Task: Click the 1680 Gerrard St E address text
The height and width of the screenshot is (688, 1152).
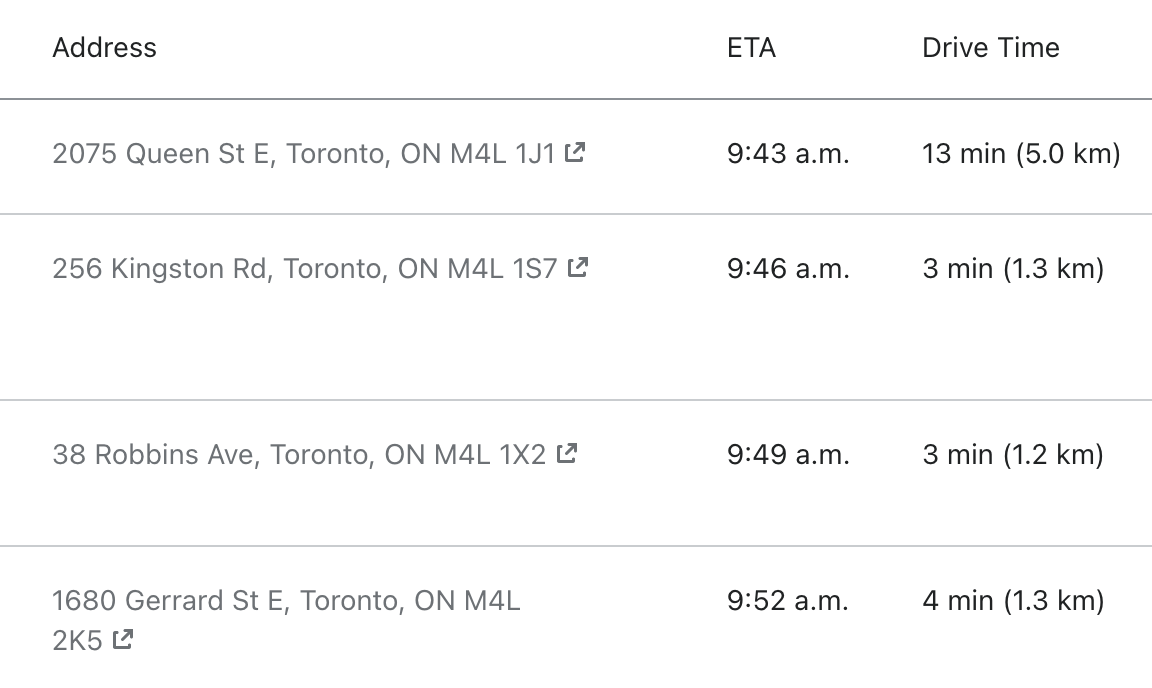Action: point(286,601)
